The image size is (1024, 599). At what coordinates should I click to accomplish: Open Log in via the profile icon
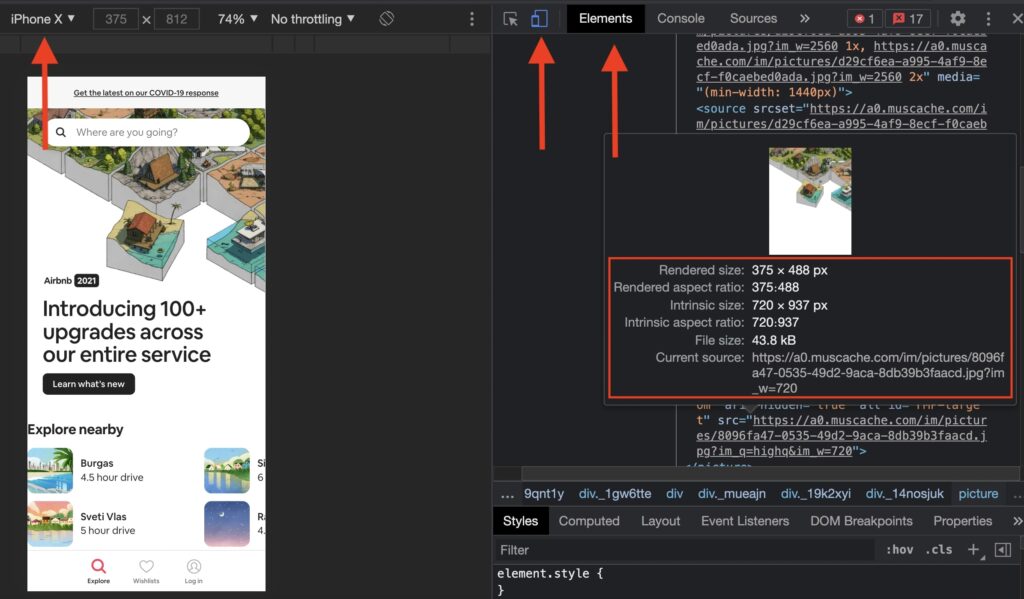tap(193, 568)
